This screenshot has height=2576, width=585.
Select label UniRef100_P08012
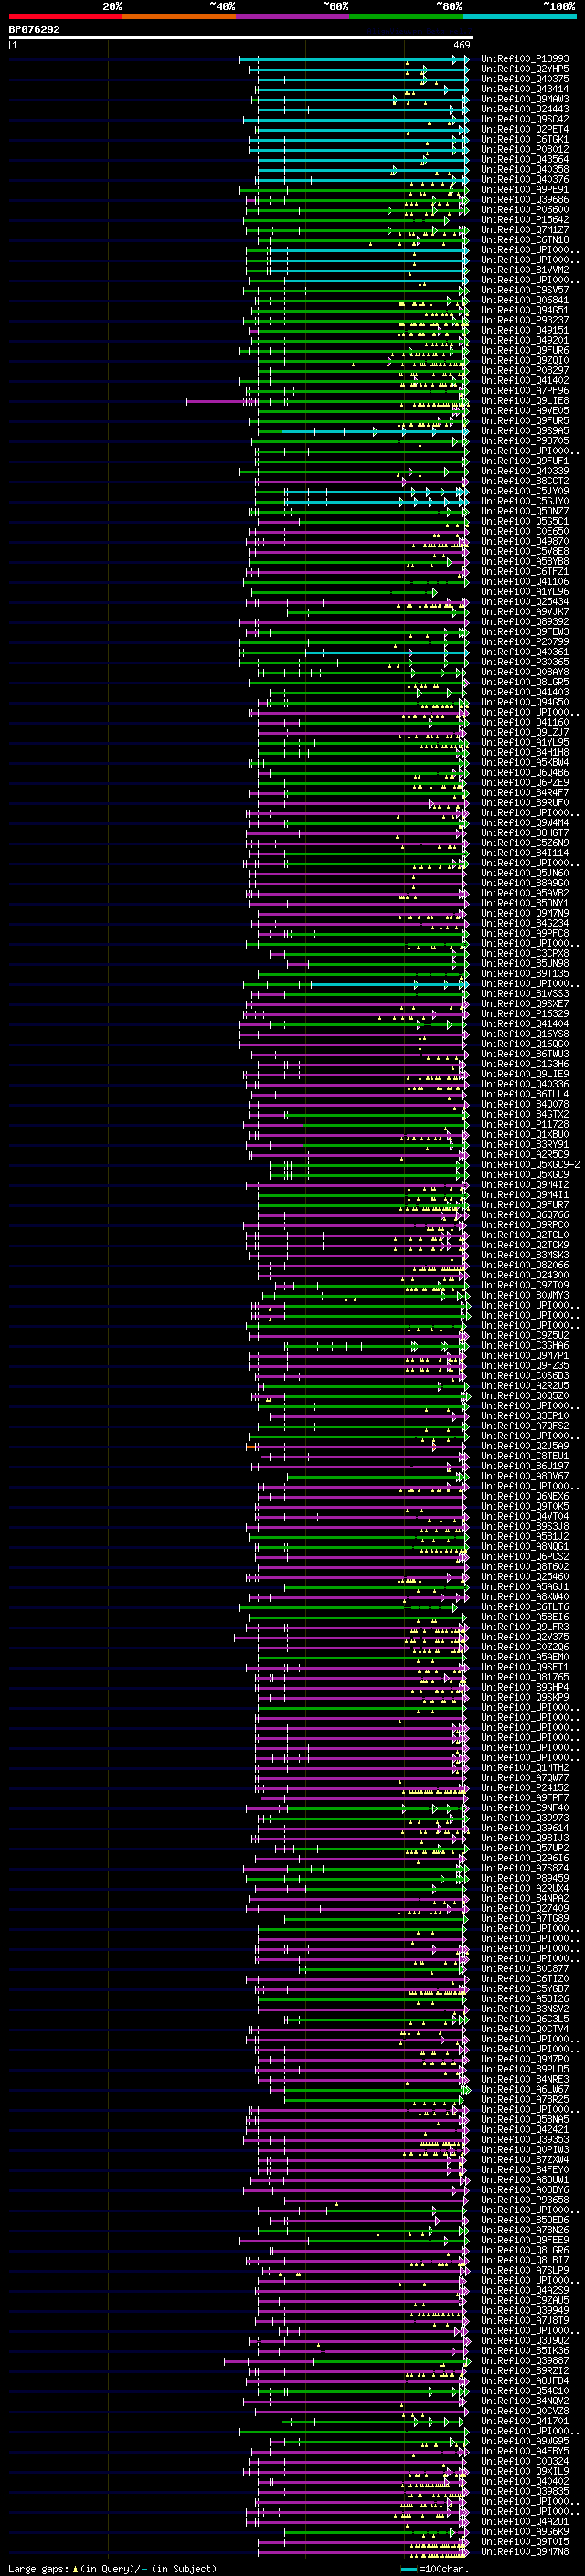pyautogui.click(x=524, y=149)
